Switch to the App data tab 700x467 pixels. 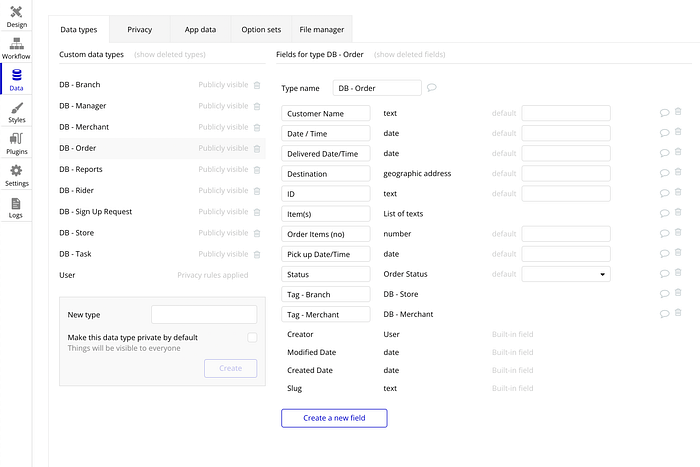[200, 29]
